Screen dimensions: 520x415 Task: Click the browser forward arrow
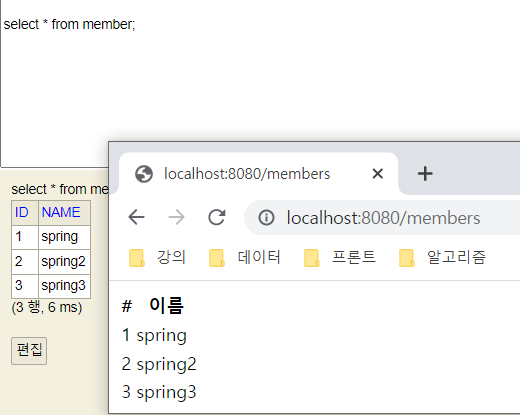[176, 217]
